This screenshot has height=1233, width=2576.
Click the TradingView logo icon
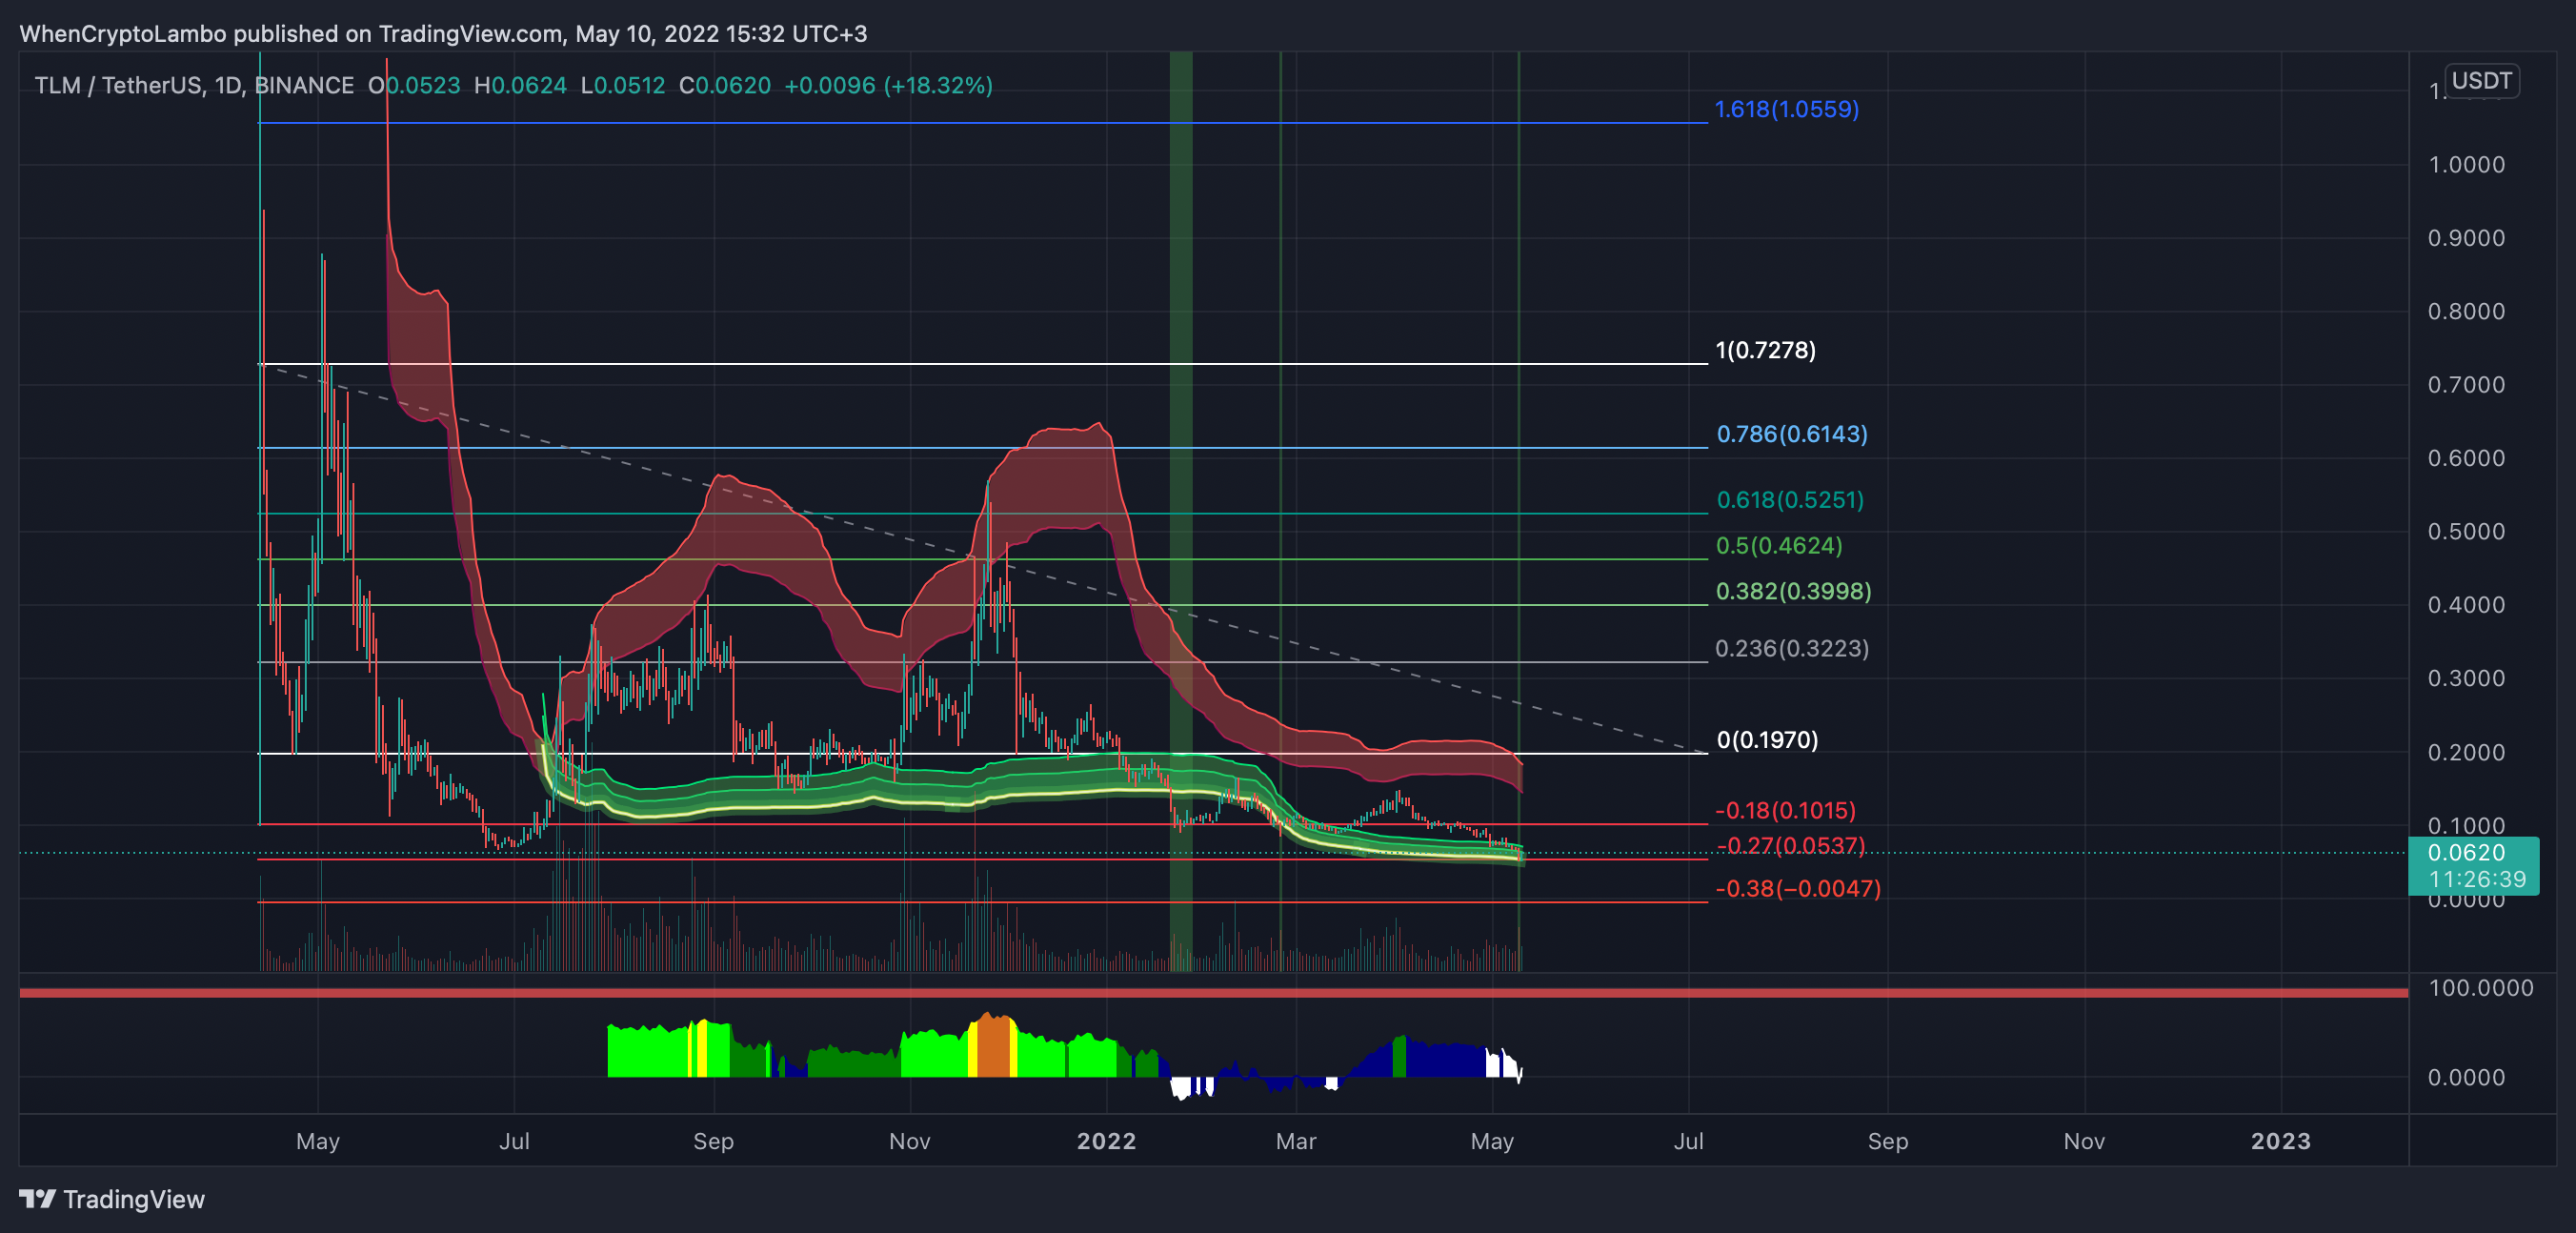click(38, 1198)
